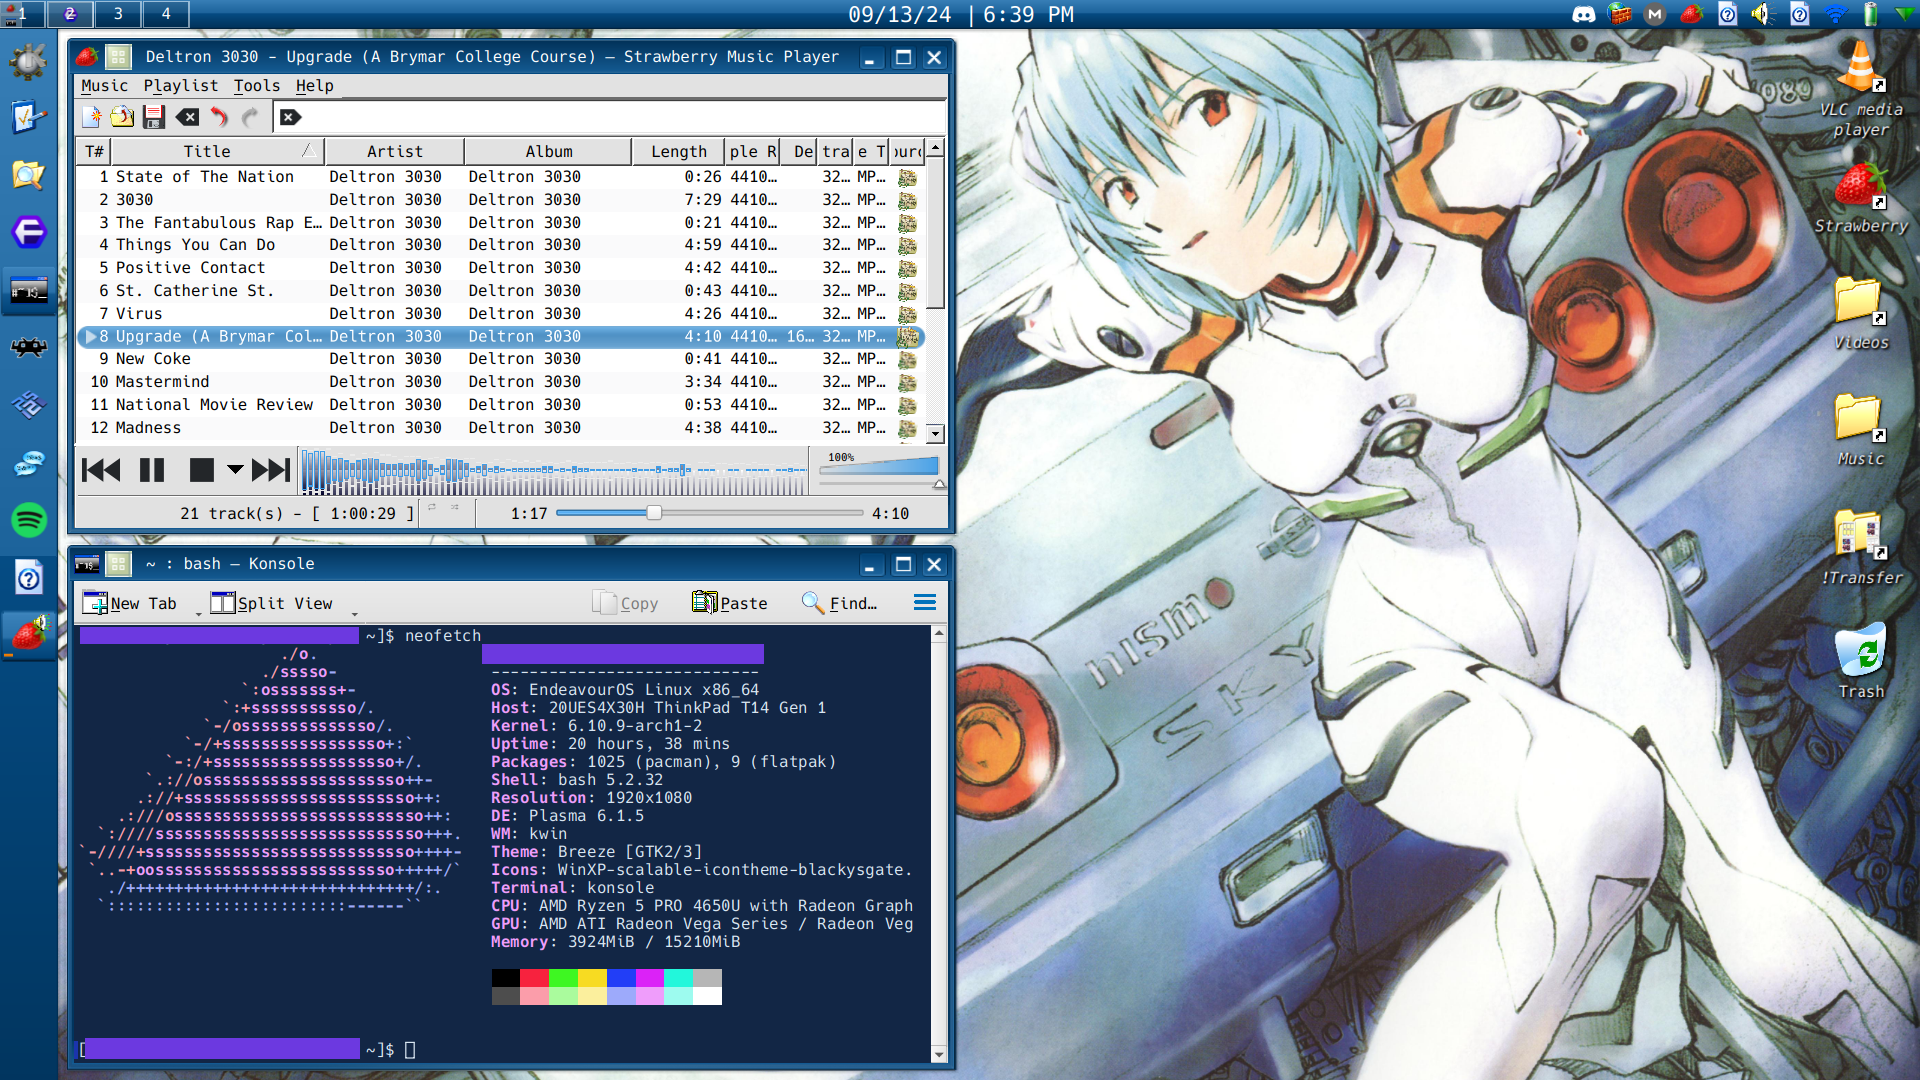Stop playback in Strawberry

pyautogui.click(x=202, y=470)
